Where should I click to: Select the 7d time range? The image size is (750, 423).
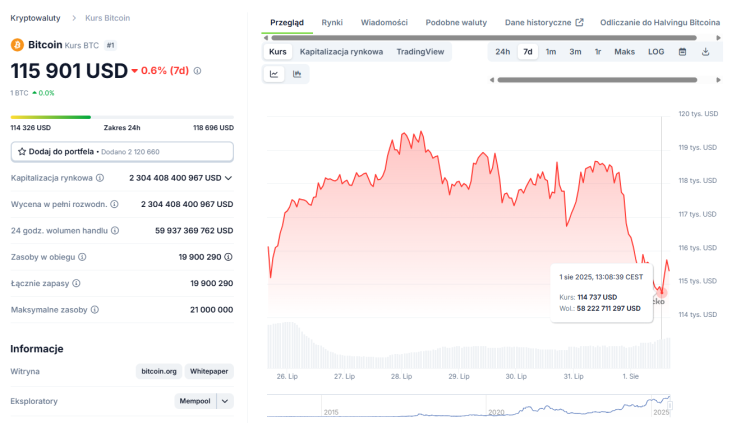[528, 52]
